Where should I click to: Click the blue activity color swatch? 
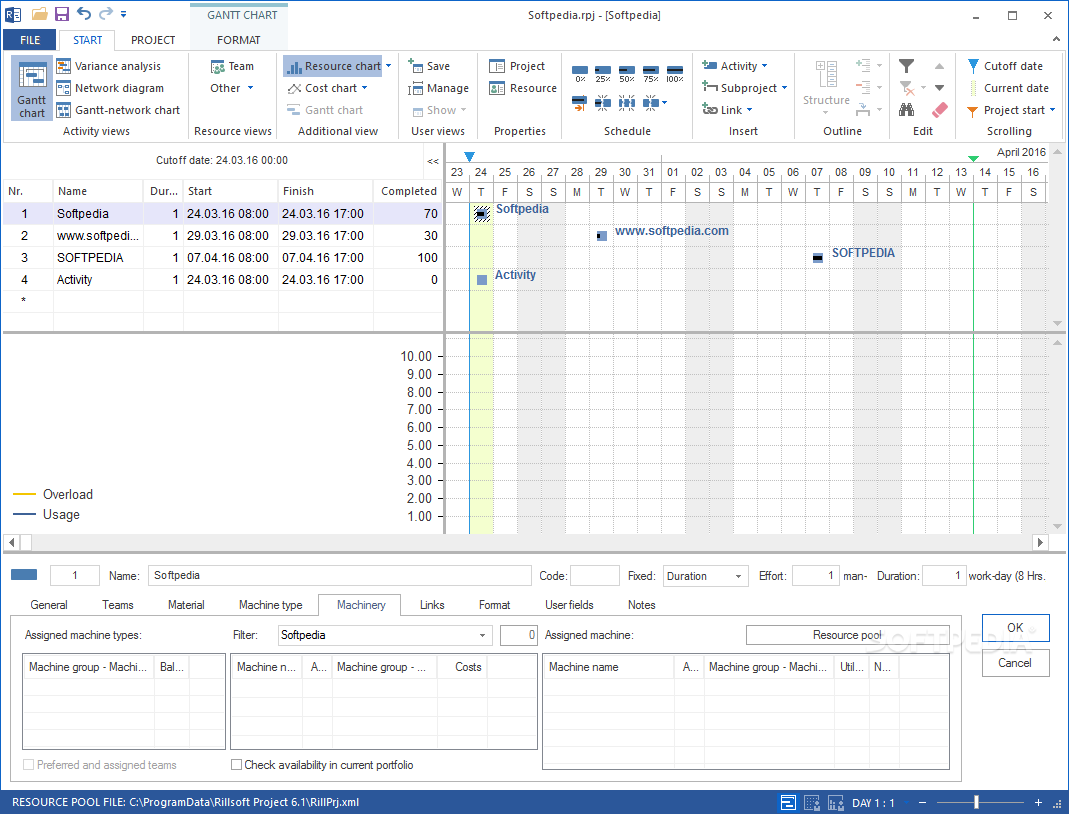click(x=24, y=575)
